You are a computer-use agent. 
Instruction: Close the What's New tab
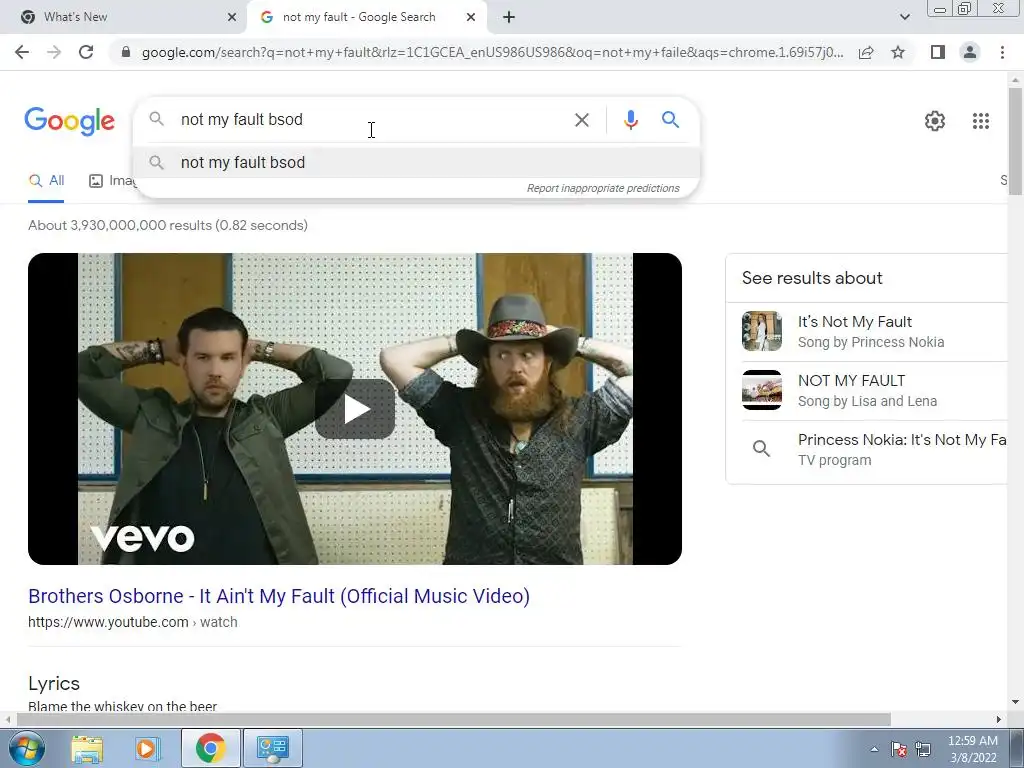232,17
